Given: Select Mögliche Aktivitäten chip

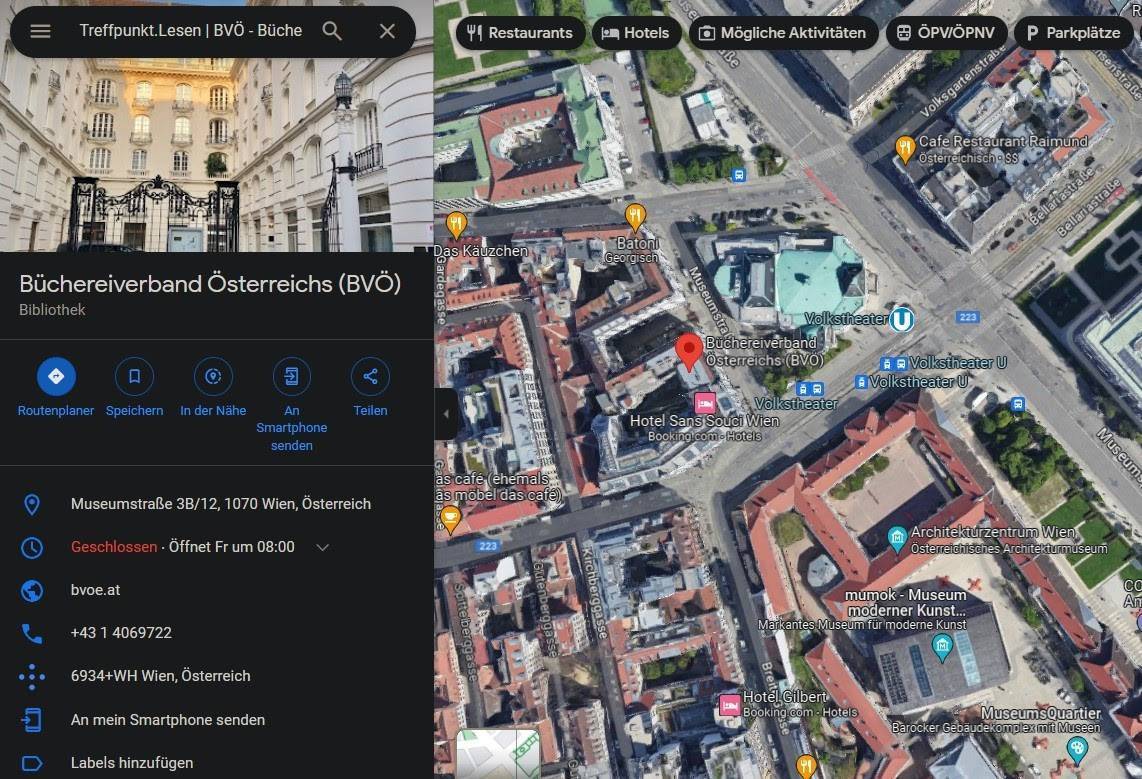Looking at the screenshot, I should pos(783,33).
